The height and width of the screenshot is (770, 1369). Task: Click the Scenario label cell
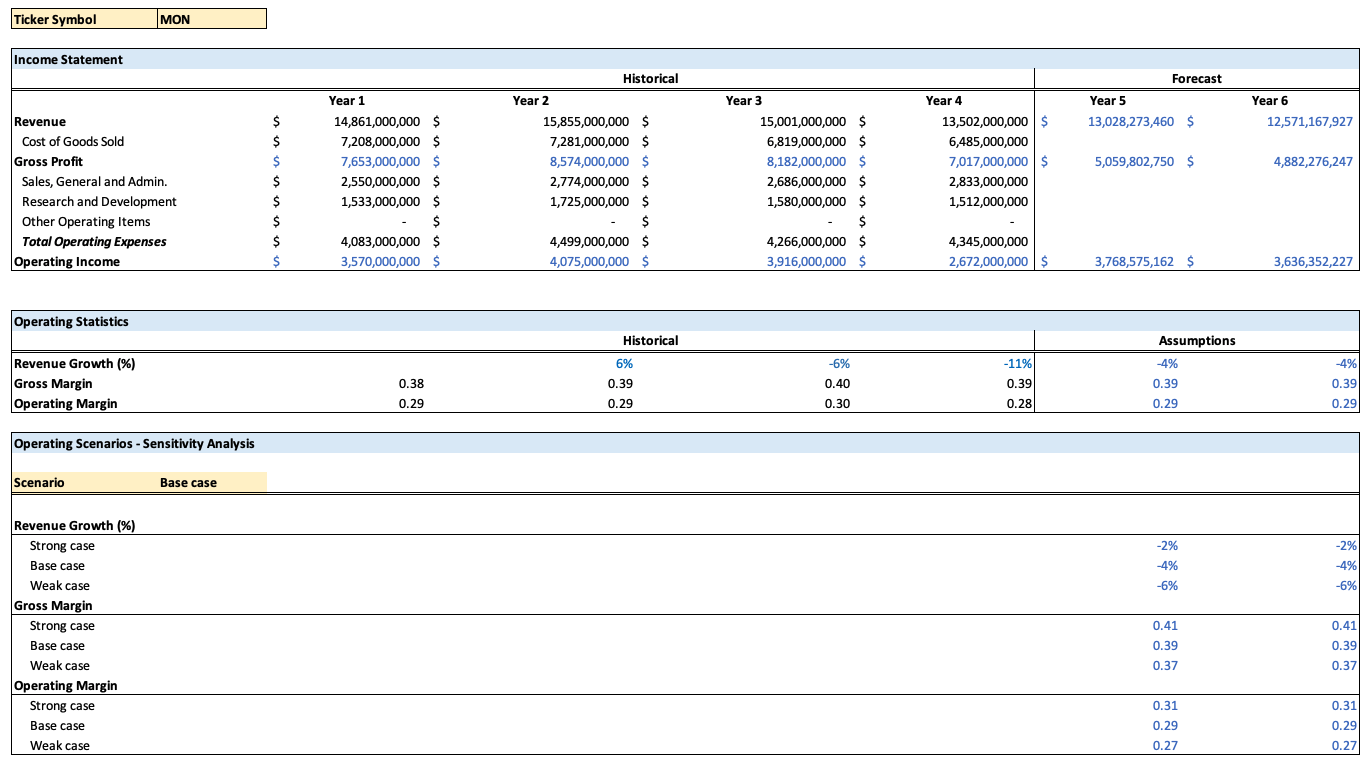point(84,482)
